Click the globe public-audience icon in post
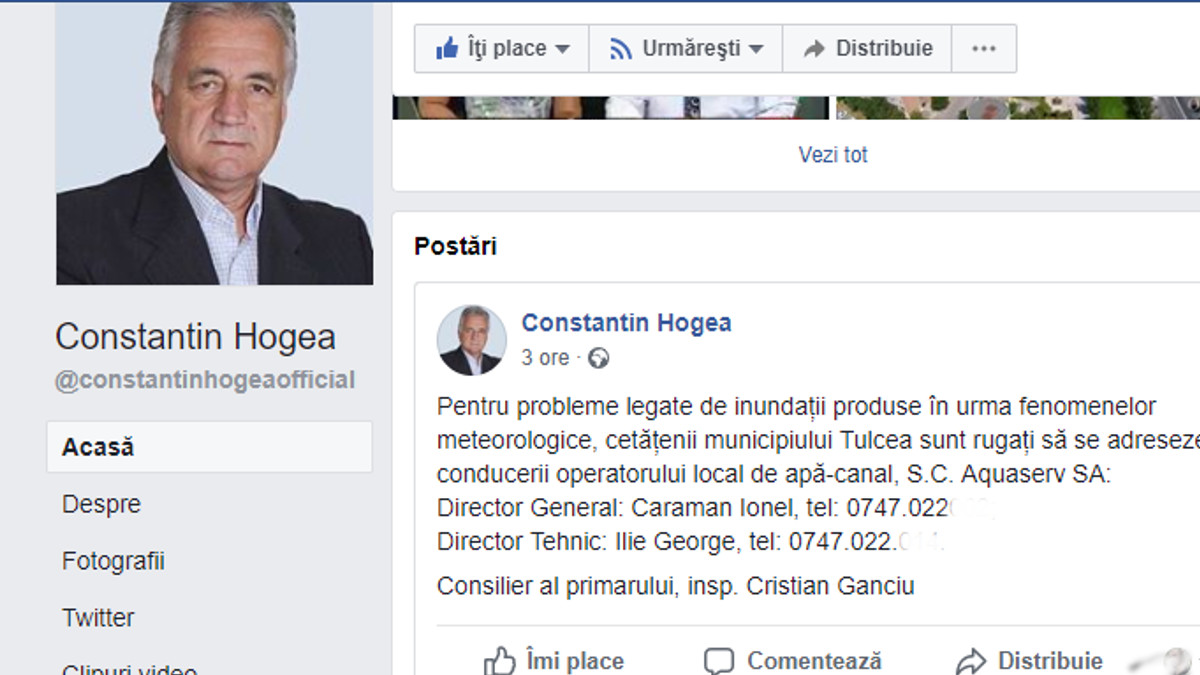Image resolution: width=1200 pixels, height=675 pixels. point(598,358)
